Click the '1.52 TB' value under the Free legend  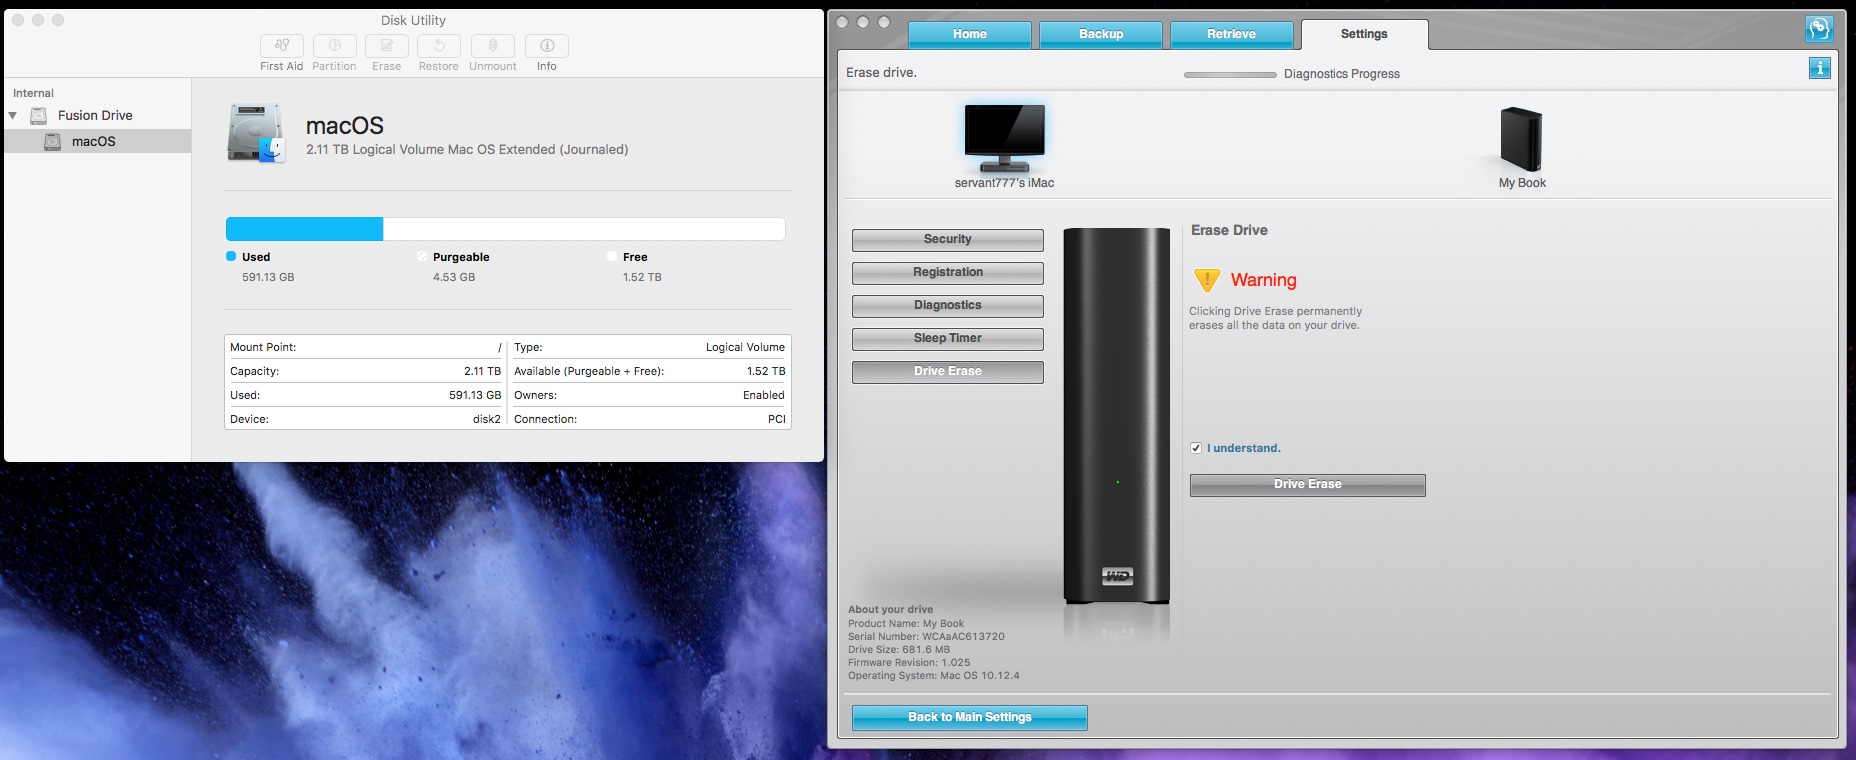click(x=642, y=278)
